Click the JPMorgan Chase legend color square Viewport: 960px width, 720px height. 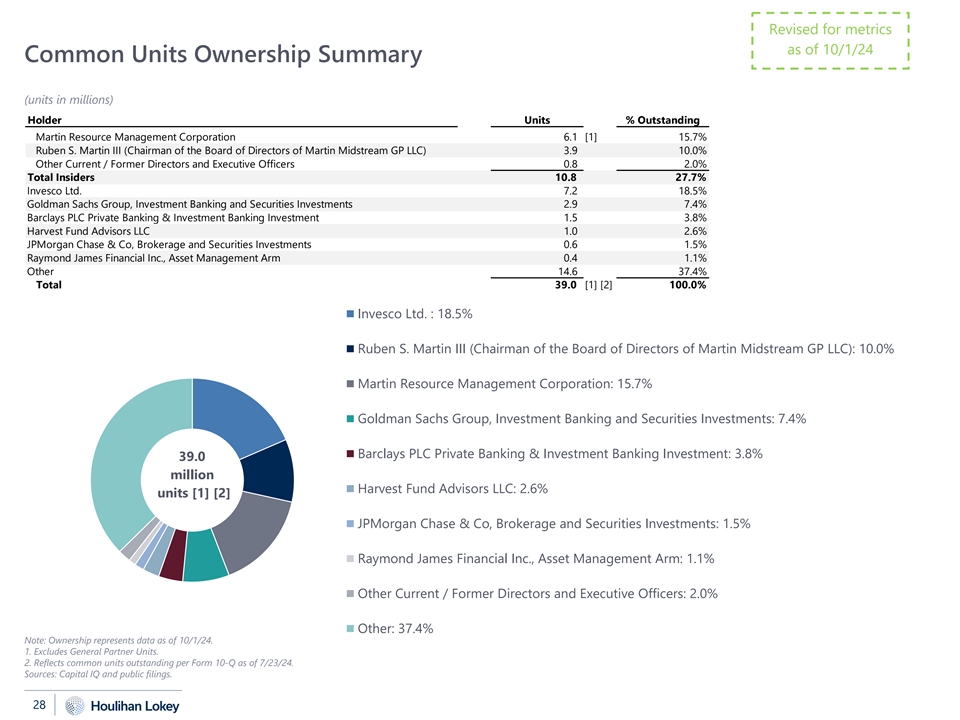click(349, 524)
